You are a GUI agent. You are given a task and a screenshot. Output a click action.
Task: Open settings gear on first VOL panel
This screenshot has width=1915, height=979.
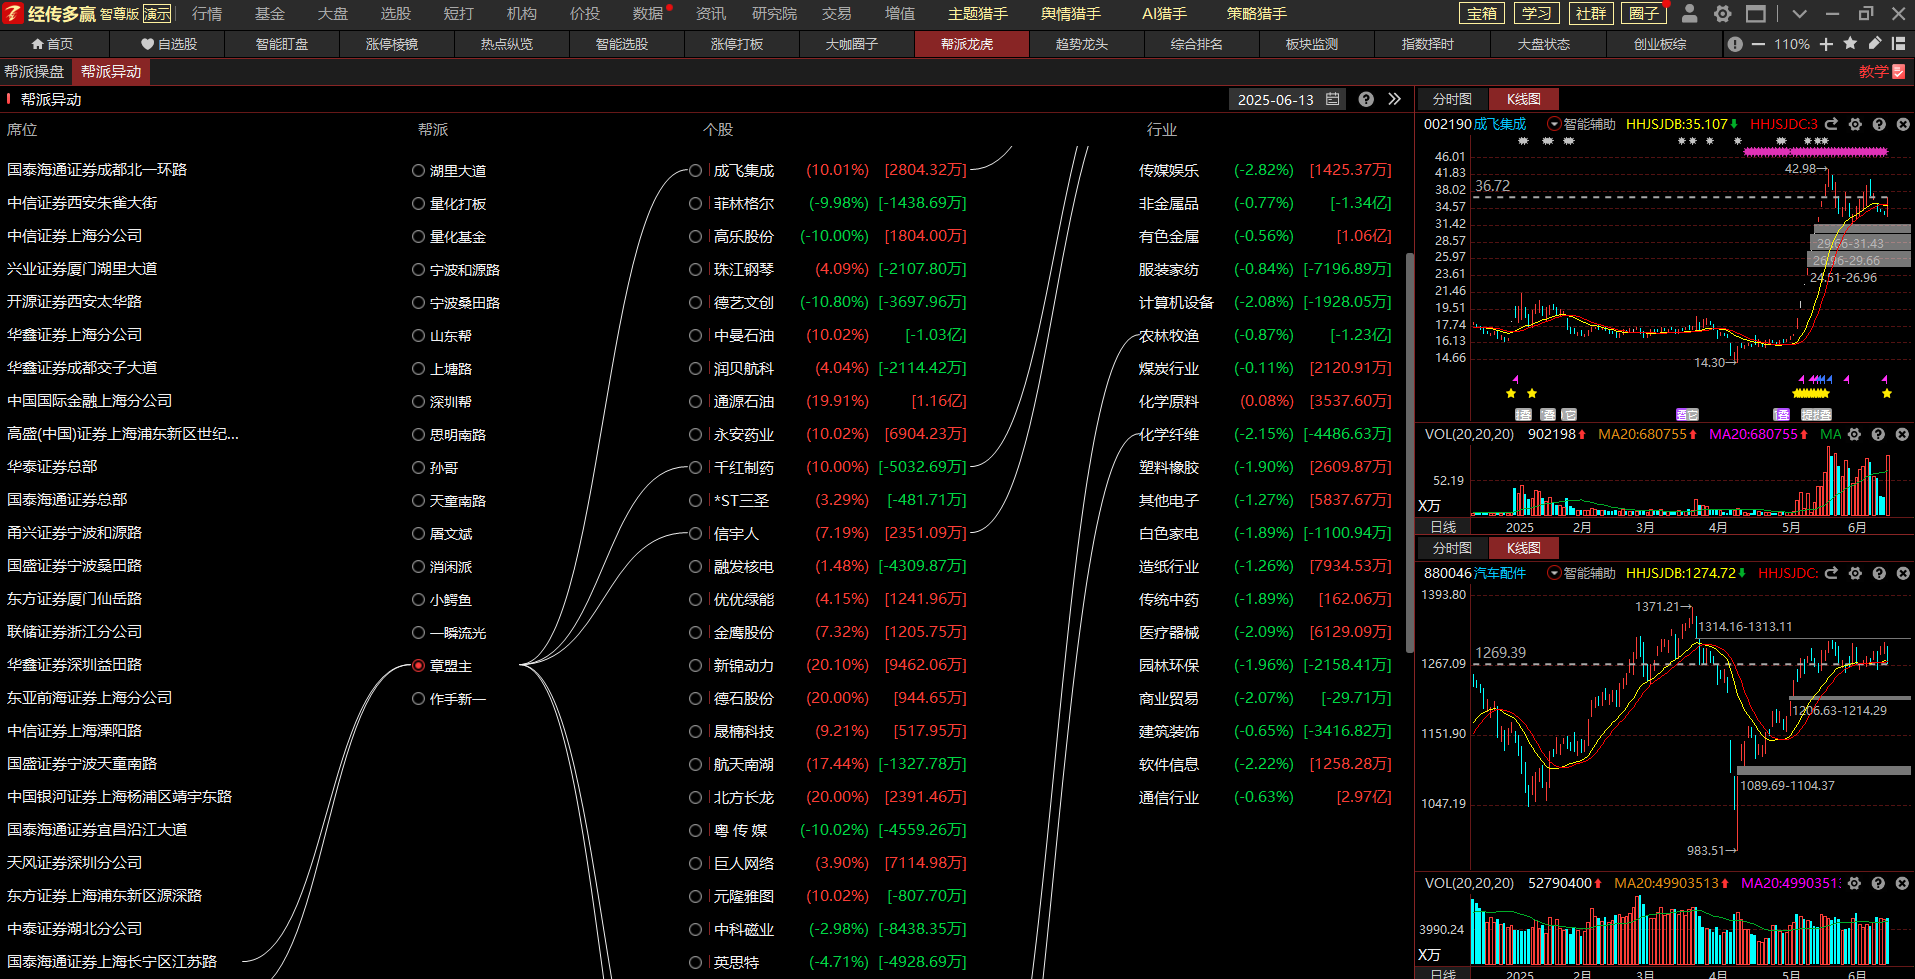[1854, 434]
